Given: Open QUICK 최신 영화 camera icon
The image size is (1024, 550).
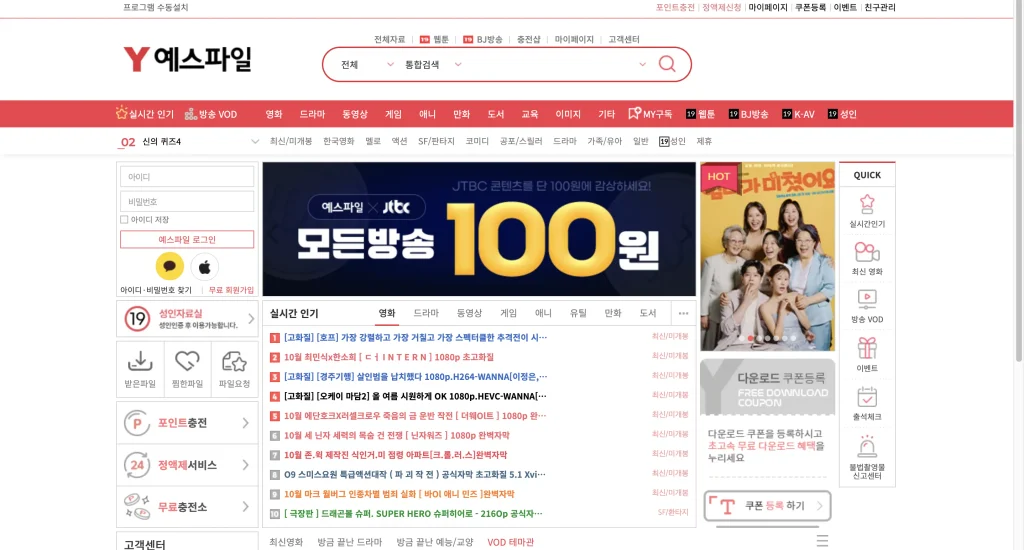Looking at the screenshot, I should [867, 252].
